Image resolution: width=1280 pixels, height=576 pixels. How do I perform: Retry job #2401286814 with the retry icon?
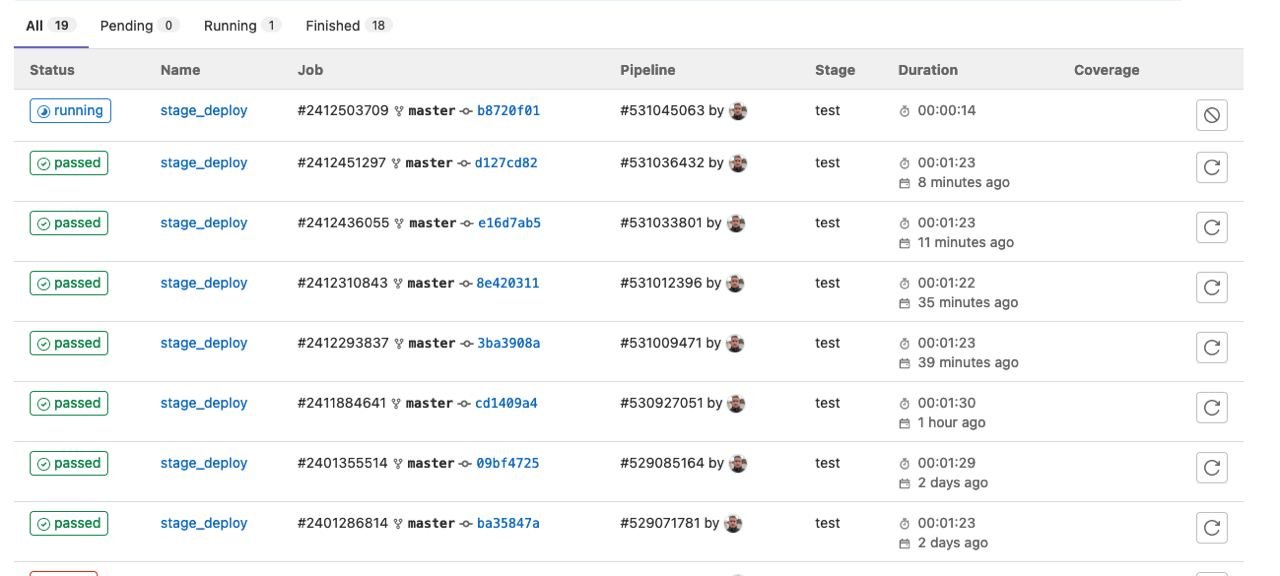(x=1211, y=527)
